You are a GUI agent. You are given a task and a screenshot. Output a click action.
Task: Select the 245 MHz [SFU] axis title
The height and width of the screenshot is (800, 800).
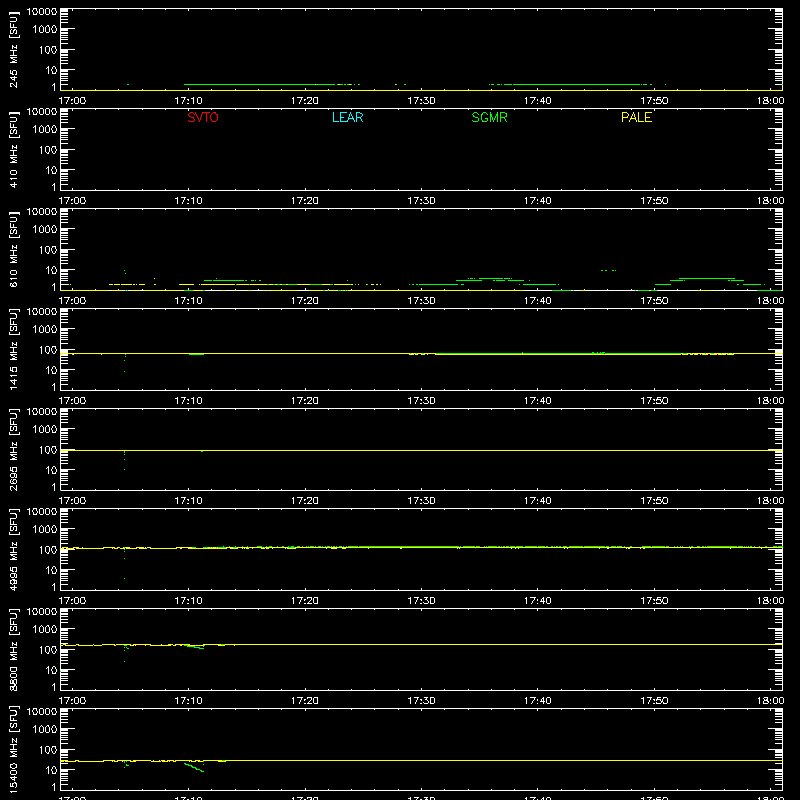pos(13,49)
